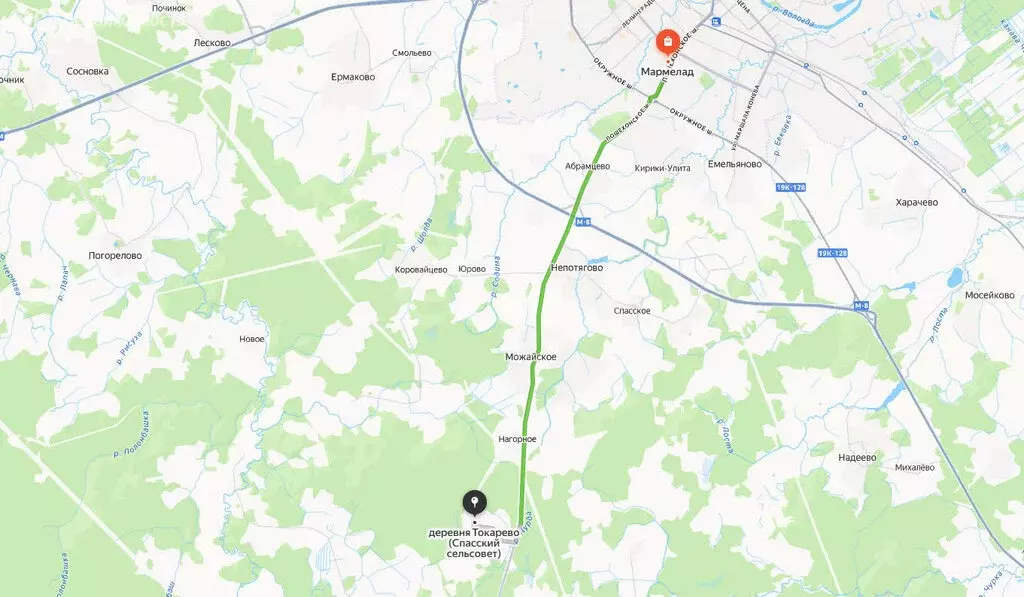1024x597 pixels.
Task: Select the Сосновка village label
Action: pyautogui.click(x=88, y=71)
